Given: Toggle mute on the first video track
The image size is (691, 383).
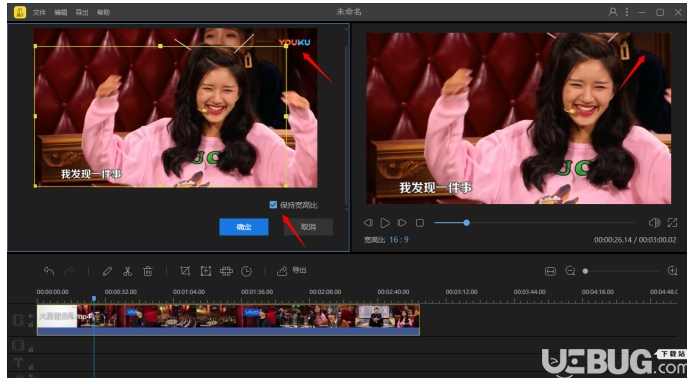Looking at the screenshot, I should coord(31,316).
